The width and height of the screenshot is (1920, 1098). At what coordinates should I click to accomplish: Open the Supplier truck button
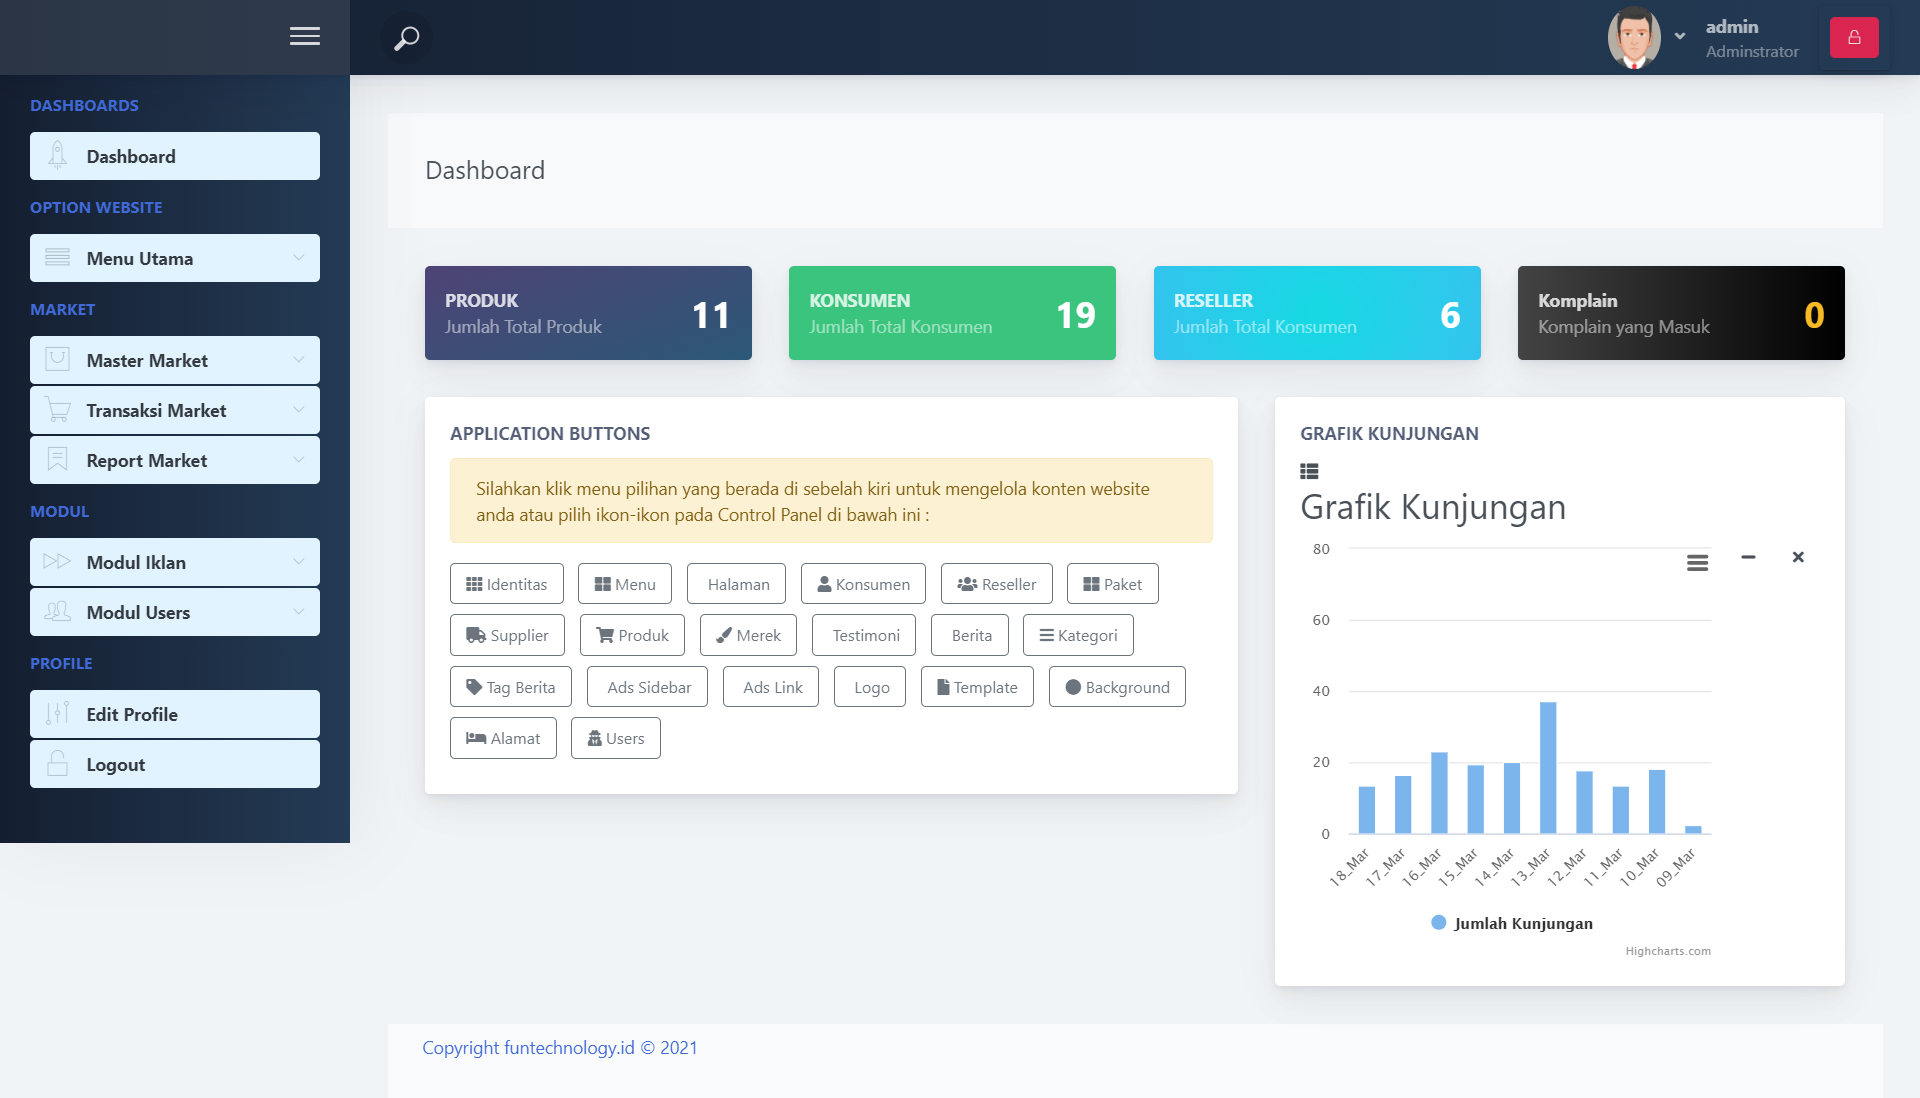(507, 635)
